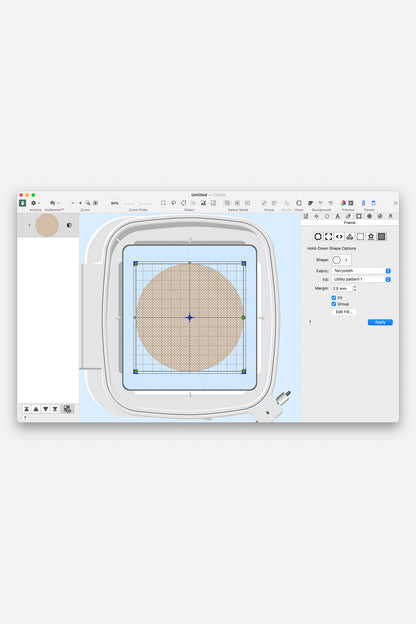The height and width of the screenshot is (624, 416).
Task: Switch to the first panel tab icon
Action: click(306, 216)
